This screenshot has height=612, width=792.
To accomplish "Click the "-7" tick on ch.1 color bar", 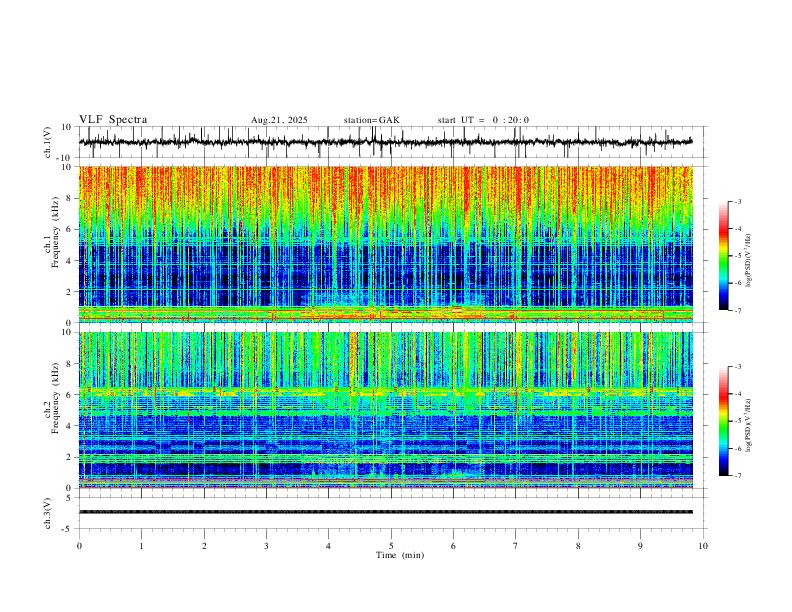I will point(737,311).
